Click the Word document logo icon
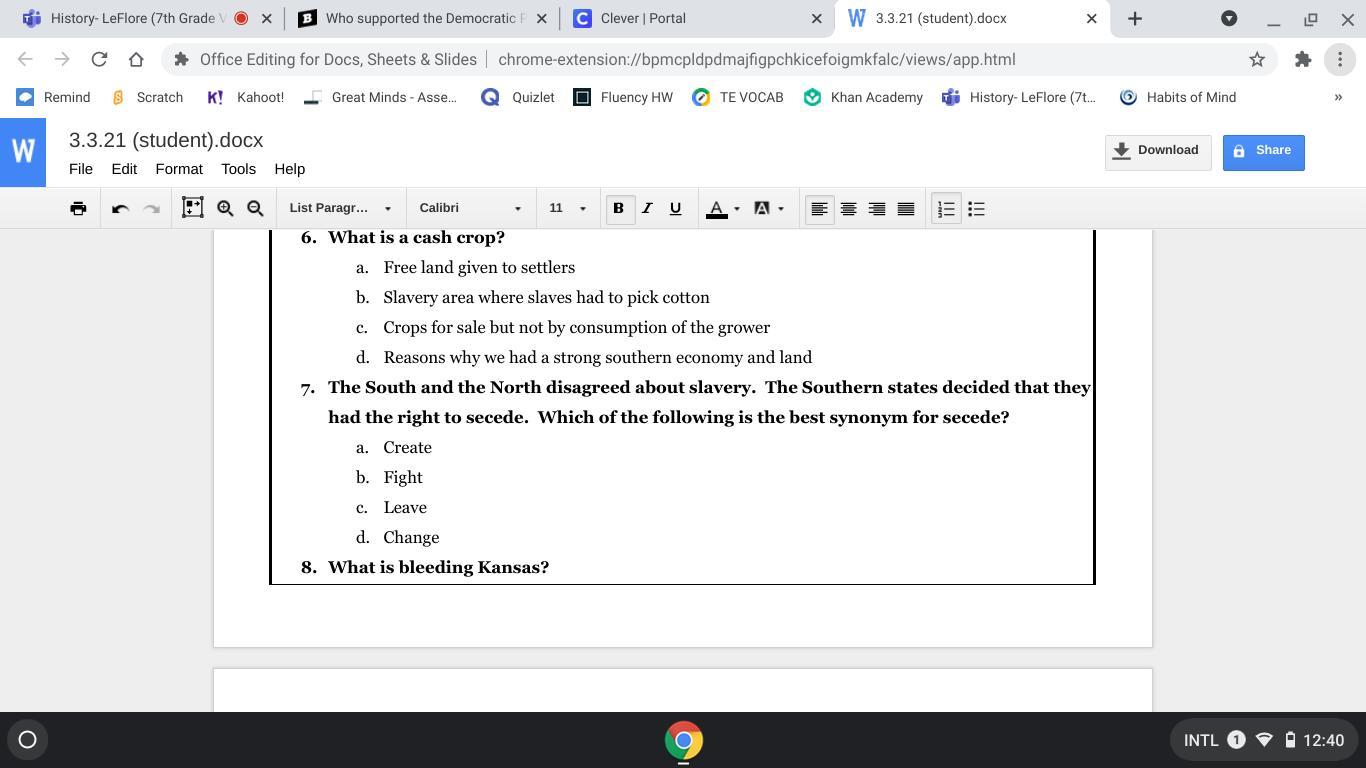 (23, 152)
